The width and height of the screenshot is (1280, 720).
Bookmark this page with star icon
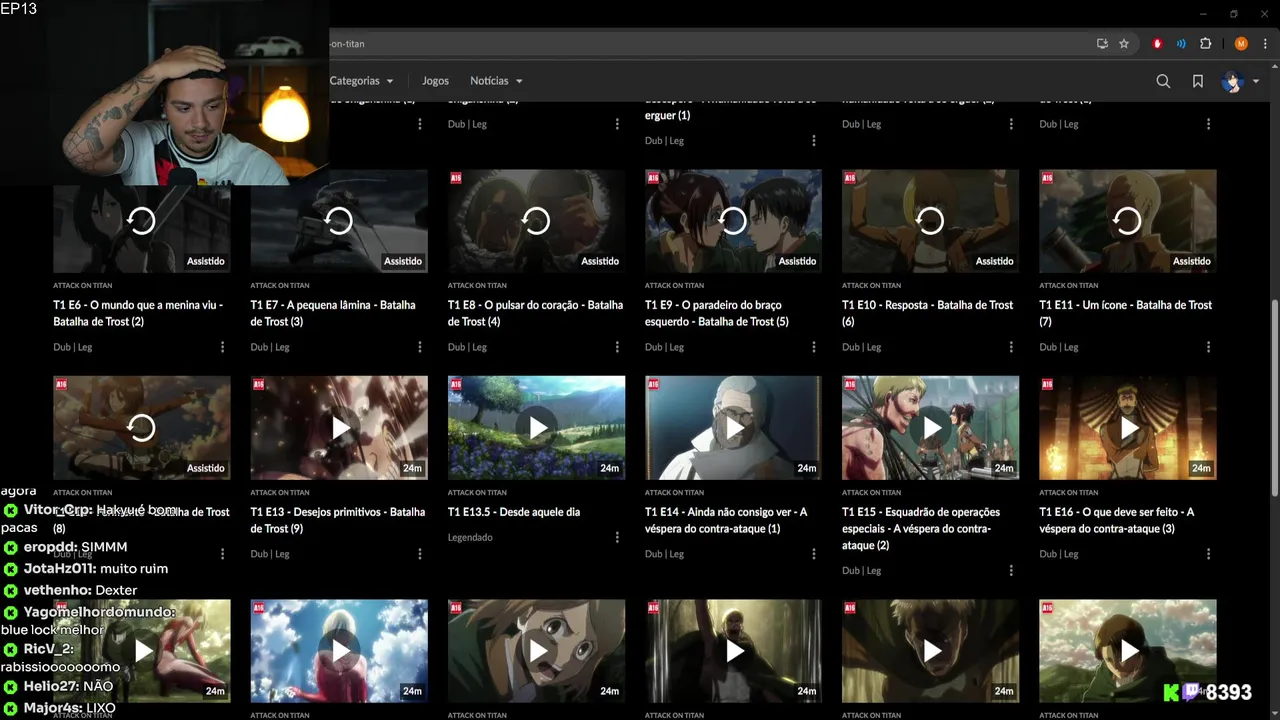click(x=1124, y=44)
